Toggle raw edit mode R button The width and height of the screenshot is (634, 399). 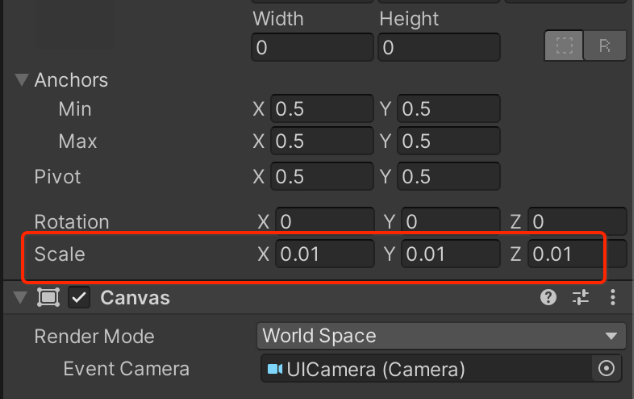(605, 46)
